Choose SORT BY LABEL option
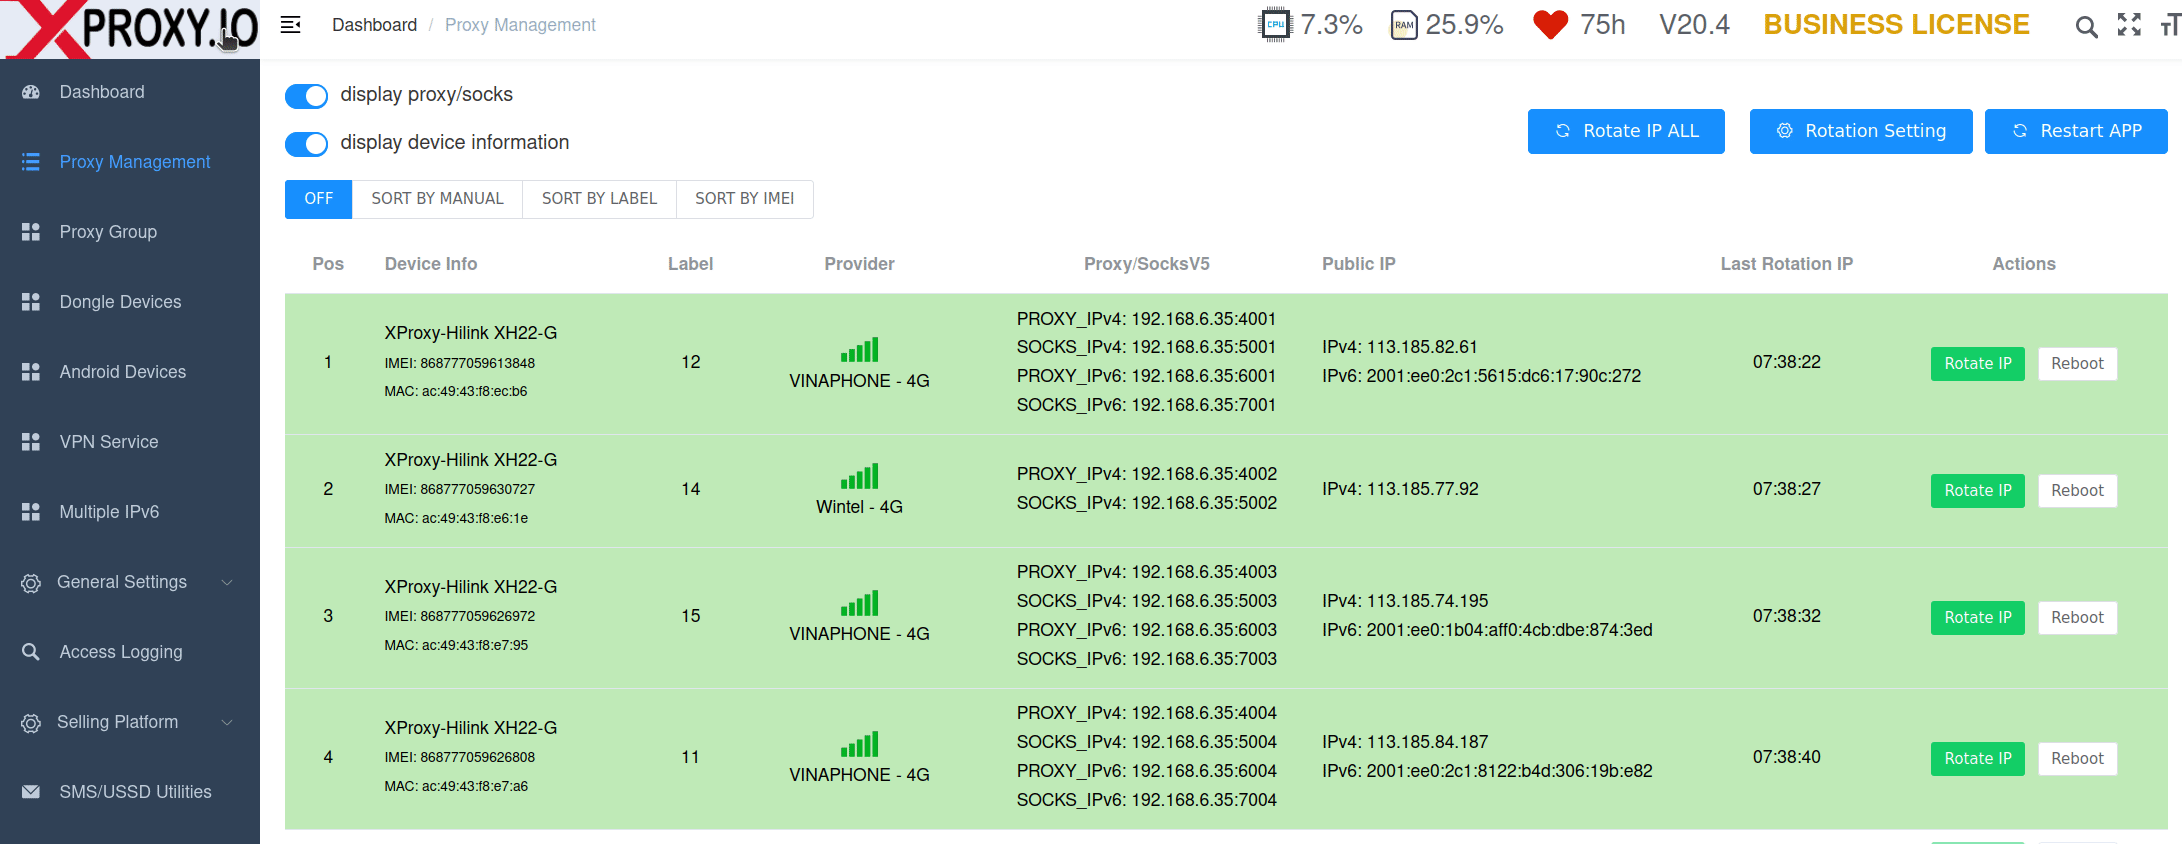The height and width of the screenshot is (844, 2182). point(599,199)
